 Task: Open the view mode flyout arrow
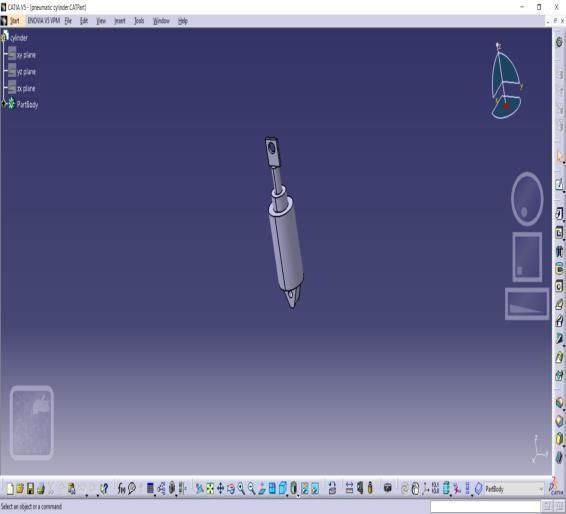pos(298,495)
